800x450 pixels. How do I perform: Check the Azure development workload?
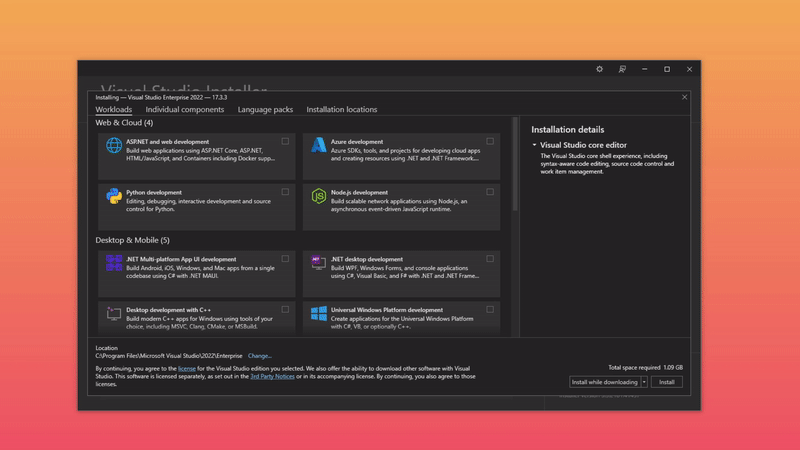pos(490,141)
